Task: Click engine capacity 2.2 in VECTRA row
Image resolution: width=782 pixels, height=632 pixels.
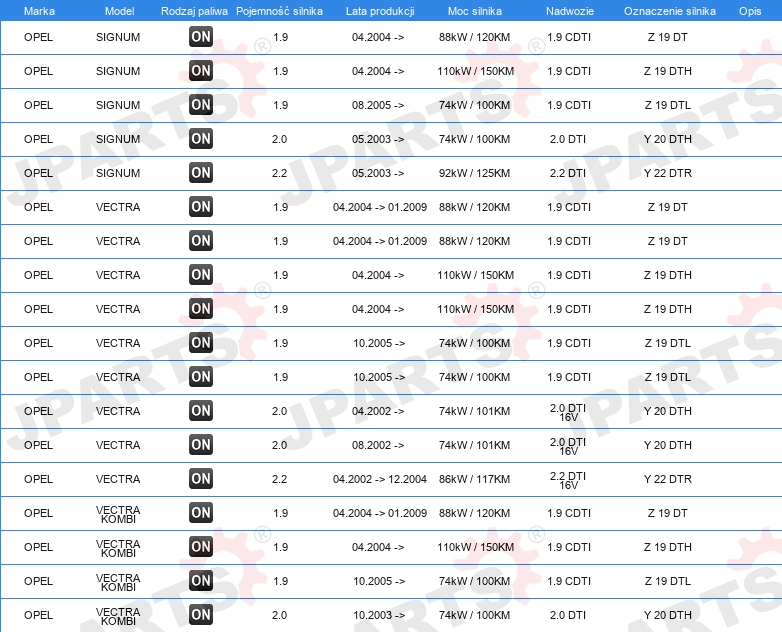Action: [x=279, y=479]
